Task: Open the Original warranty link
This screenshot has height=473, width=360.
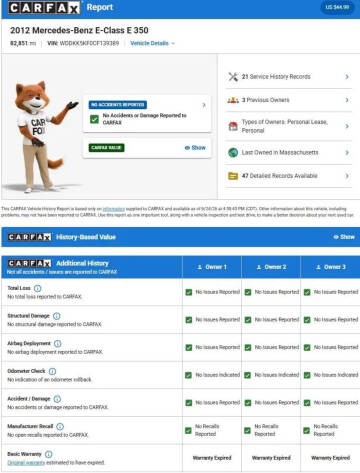Action: (x=26, y=463)
